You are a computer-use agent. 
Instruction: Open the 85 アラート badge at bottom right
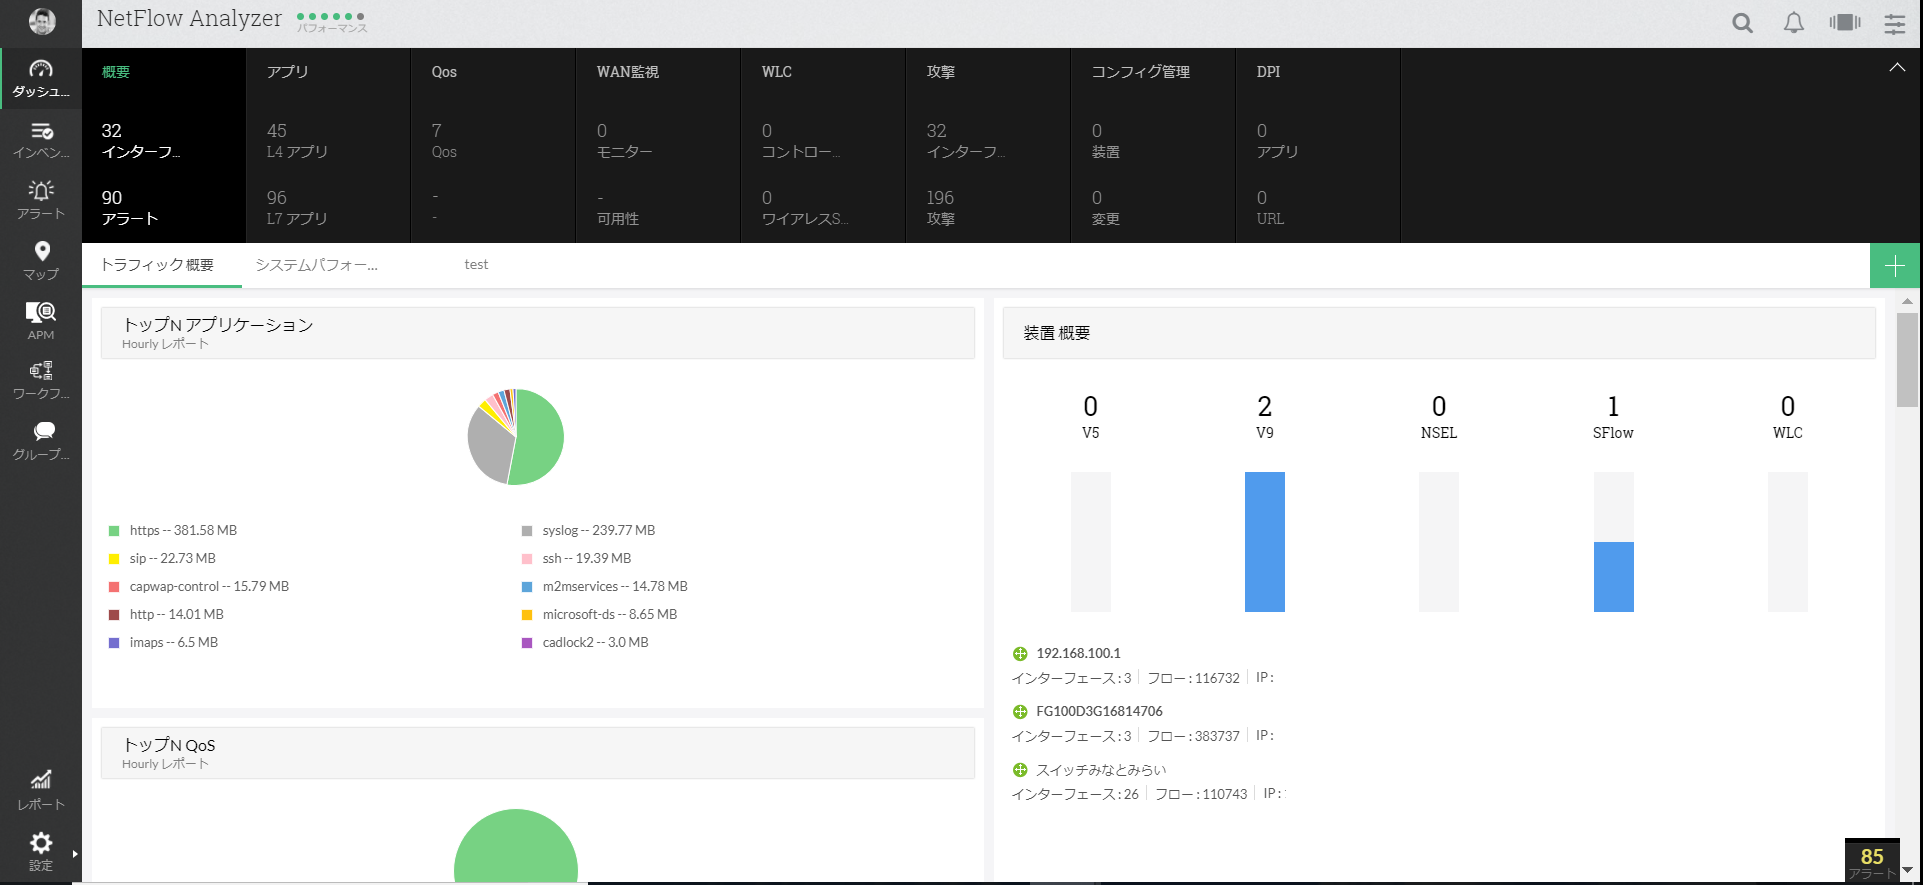point(1872,861)
